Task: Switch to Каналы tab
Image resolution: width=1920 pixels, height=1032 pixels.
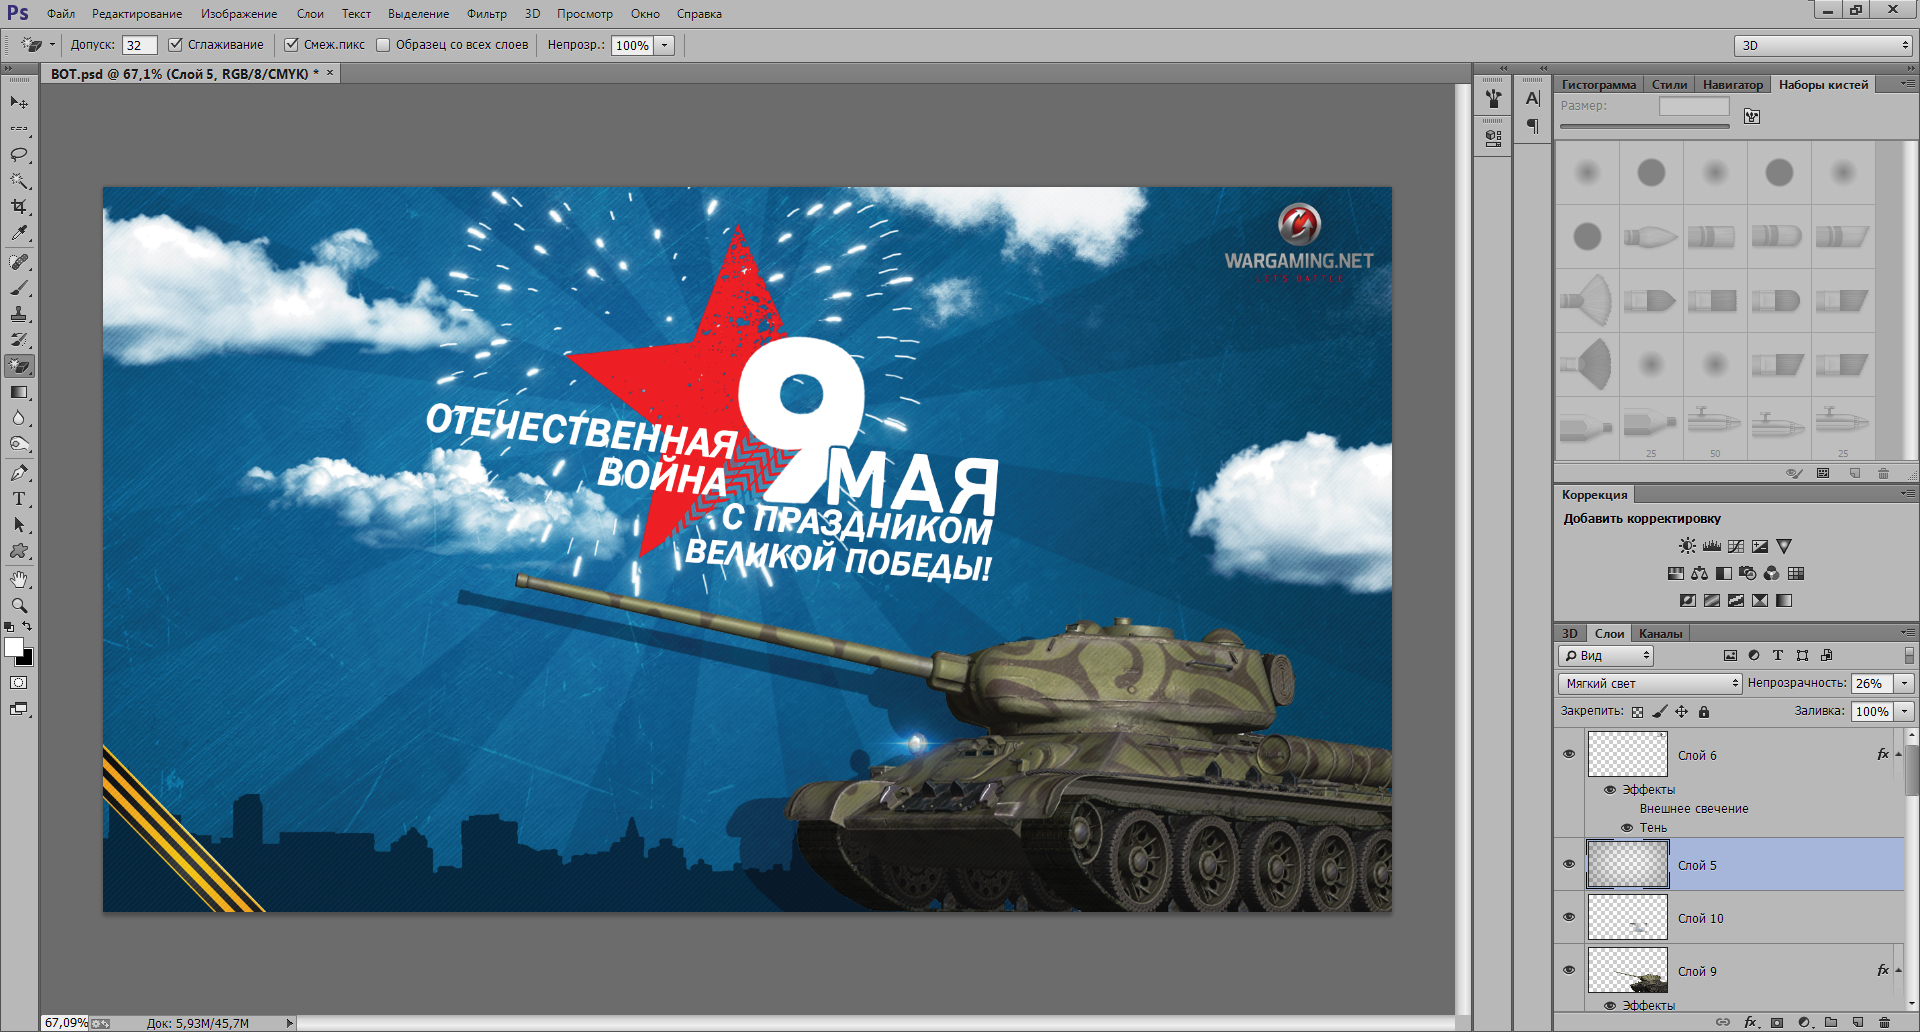Action: 1660,634
